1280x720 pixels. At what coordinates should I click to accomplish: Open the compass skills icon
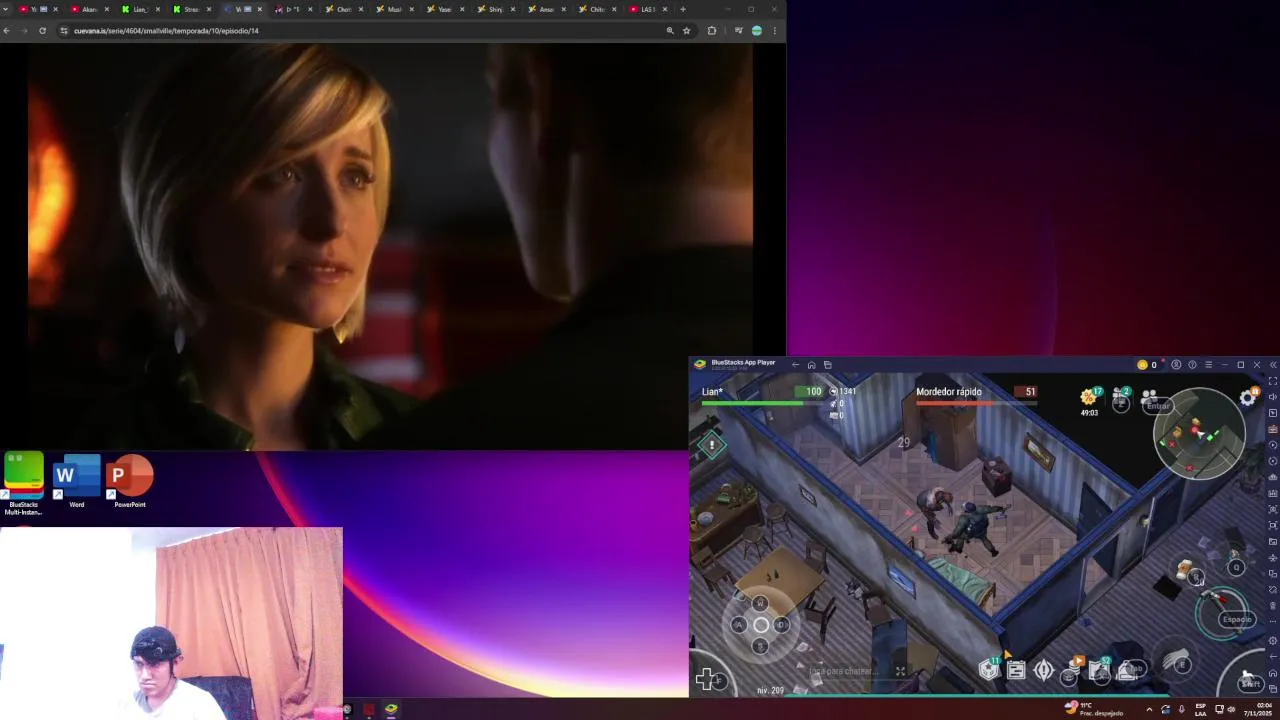click(1043, 671)
